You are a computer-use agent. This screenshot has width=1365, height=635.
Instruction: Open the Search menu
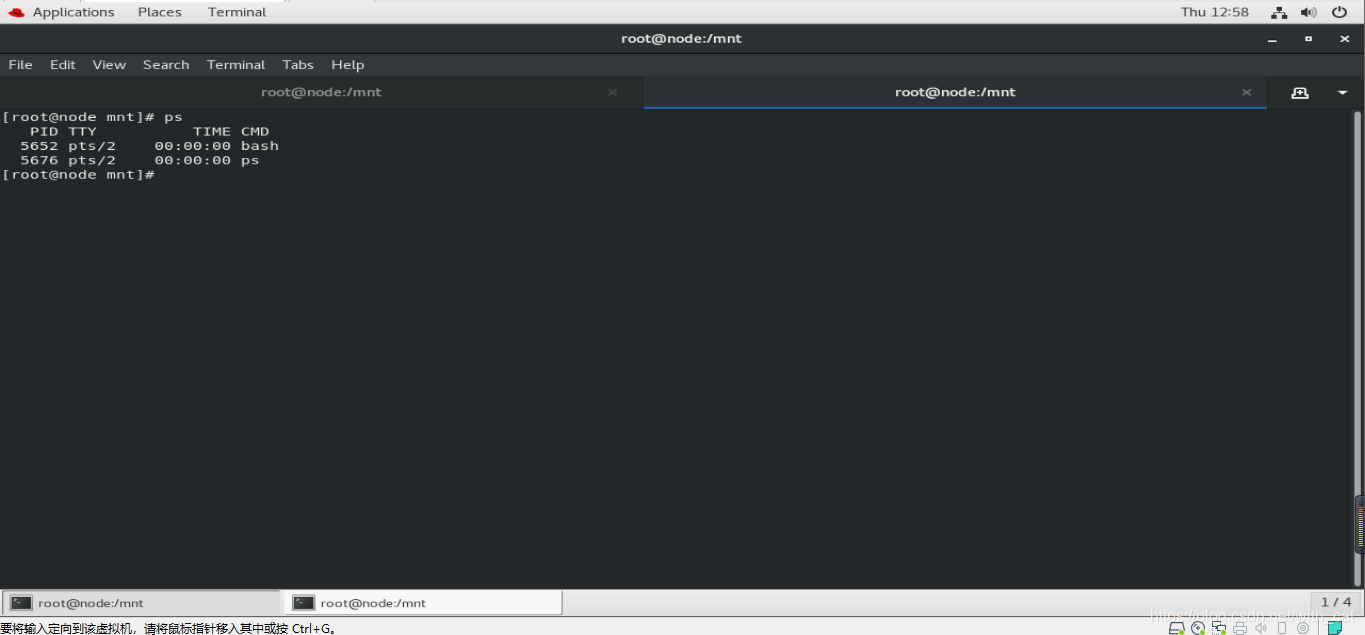tap(166, 64)
